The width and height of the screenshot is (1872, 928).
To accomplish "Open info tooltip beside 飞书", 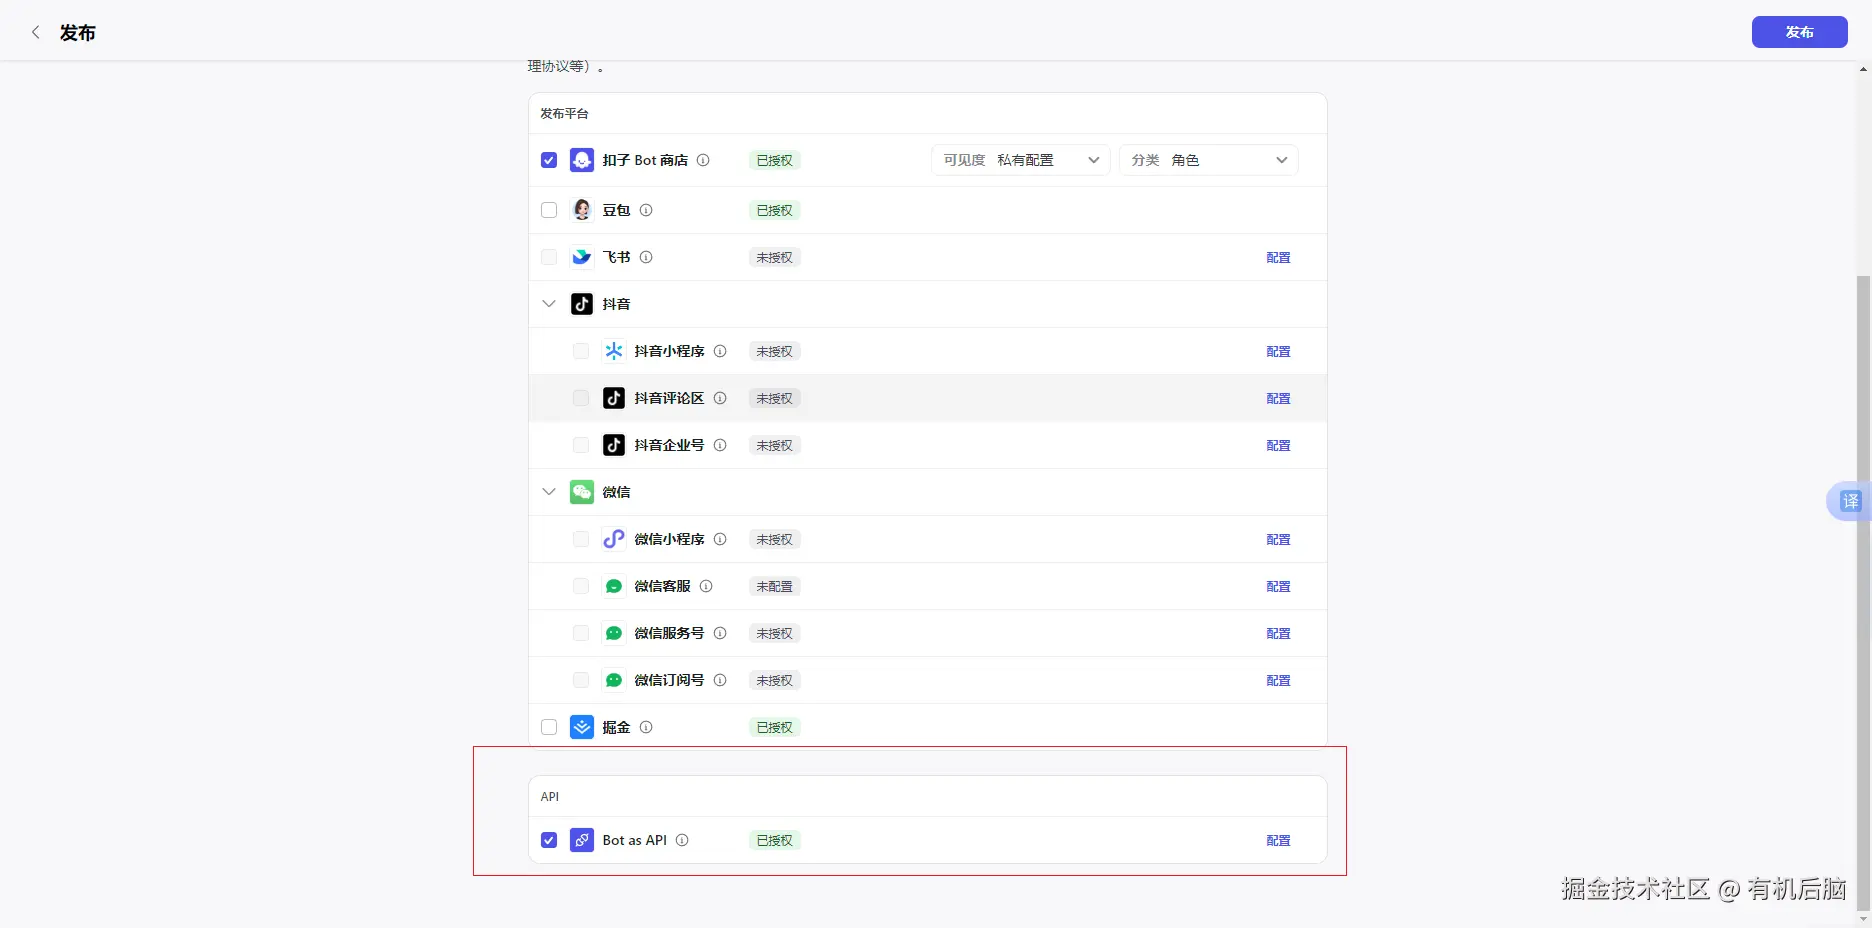I will pos(646,257).
